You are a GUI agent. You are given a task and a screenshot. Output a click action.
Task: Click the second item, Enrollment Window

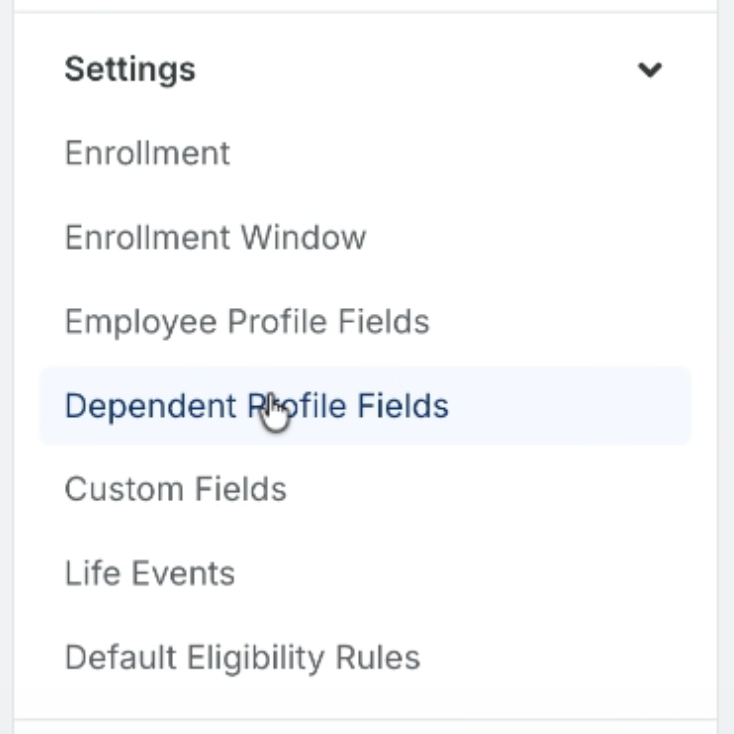click(215, 237)
